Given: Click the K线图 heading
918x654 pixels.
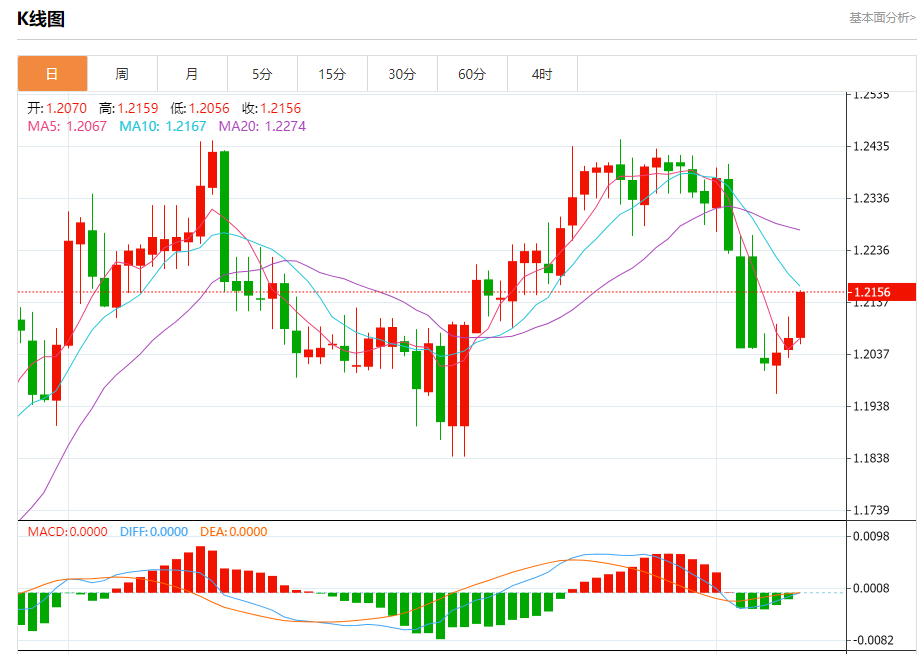Looking at the screenshot, I should [40, 19].
